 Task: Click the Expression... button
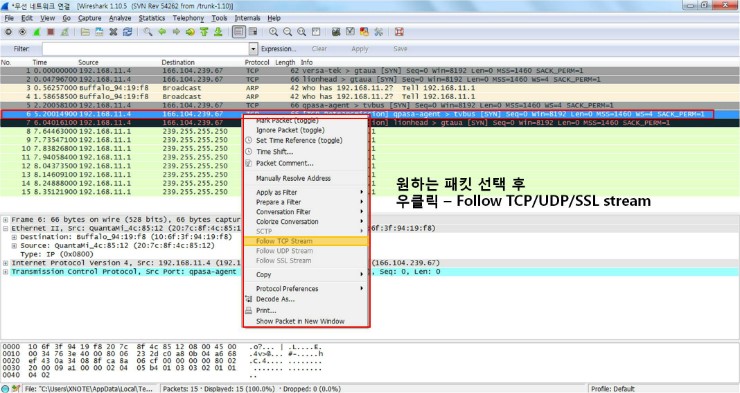coord(278,49)
